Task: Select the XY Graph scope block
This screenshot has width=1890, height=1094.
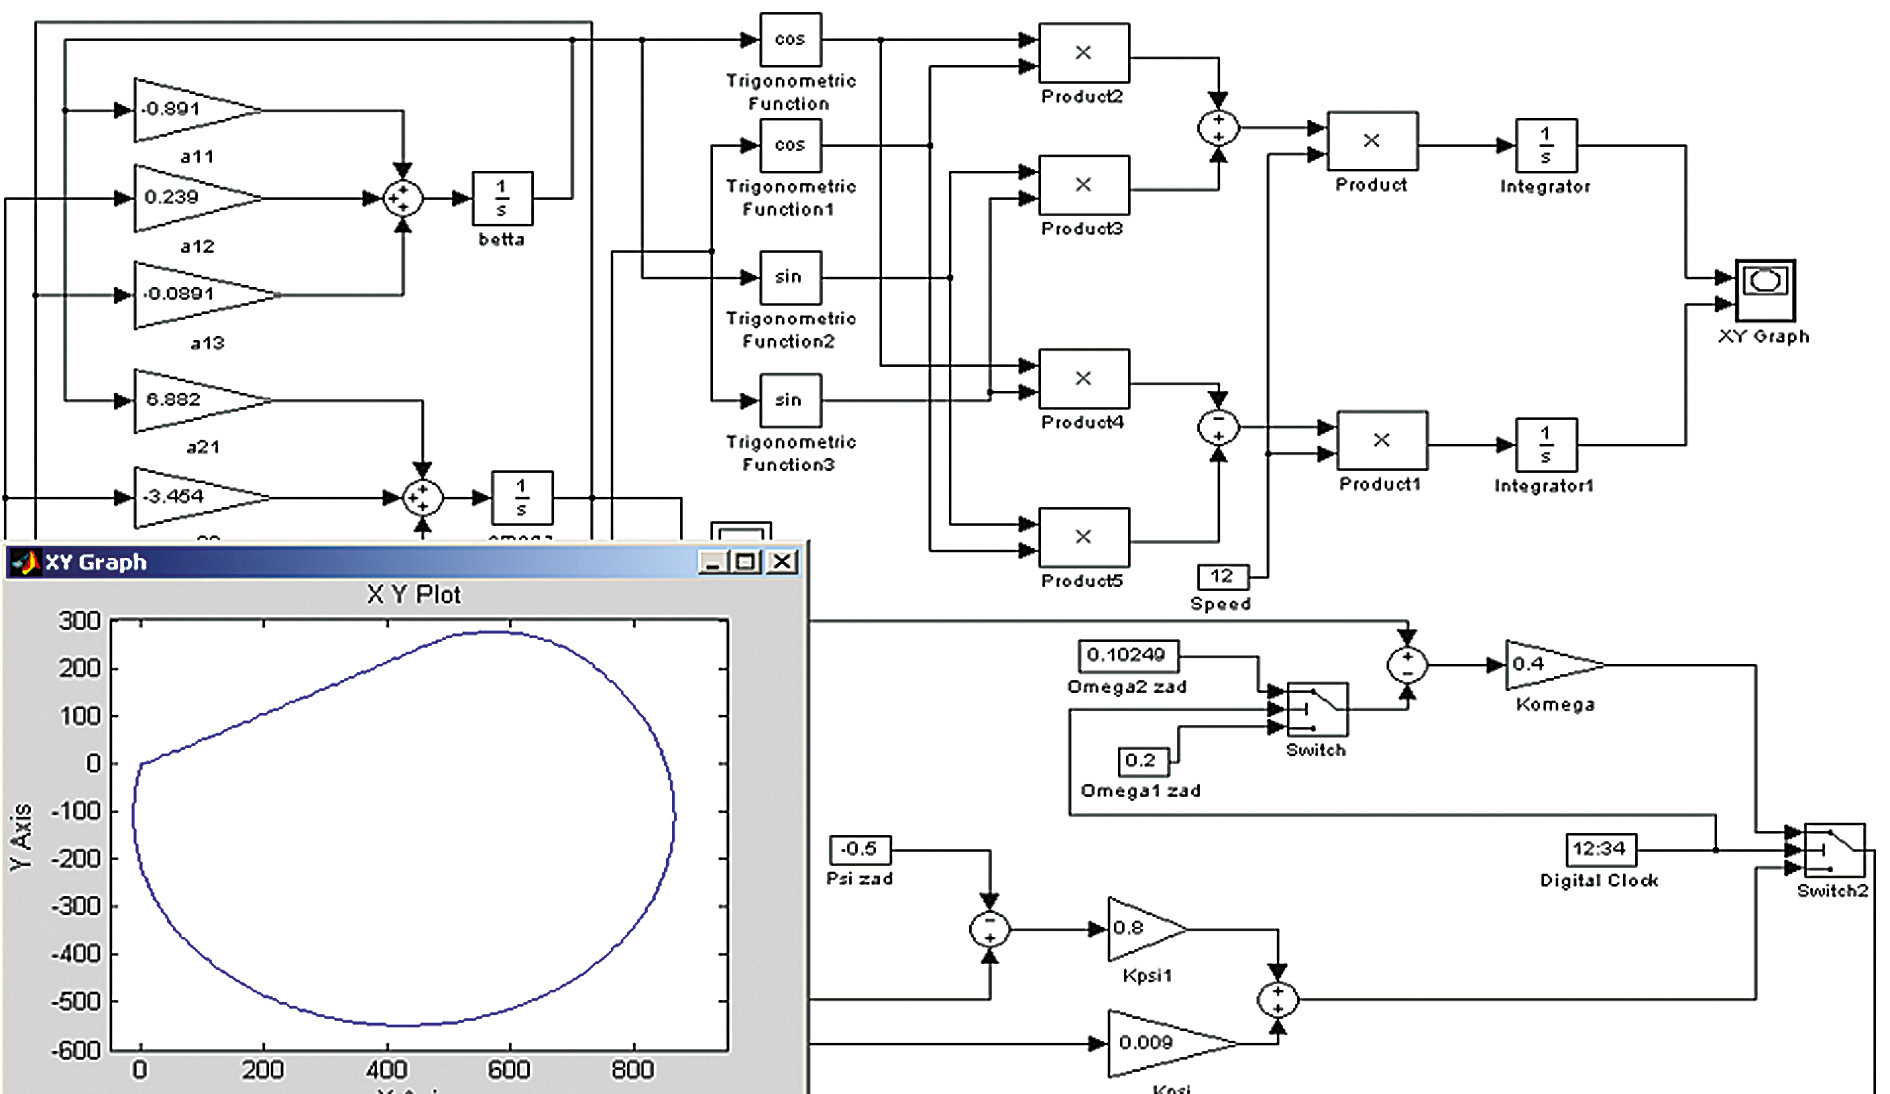Action: coord(1764,290)
